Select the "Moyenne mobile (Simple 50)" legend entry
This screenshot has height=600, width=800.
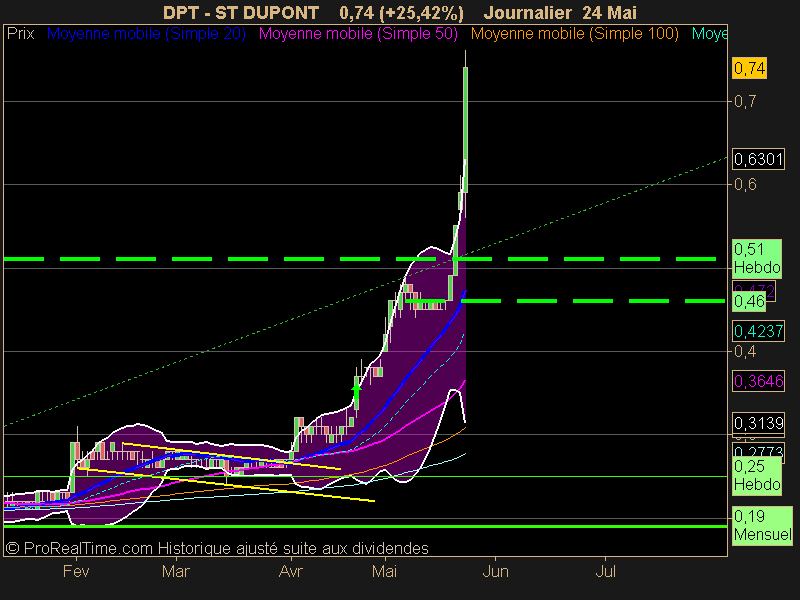click(x=358, y=34)
